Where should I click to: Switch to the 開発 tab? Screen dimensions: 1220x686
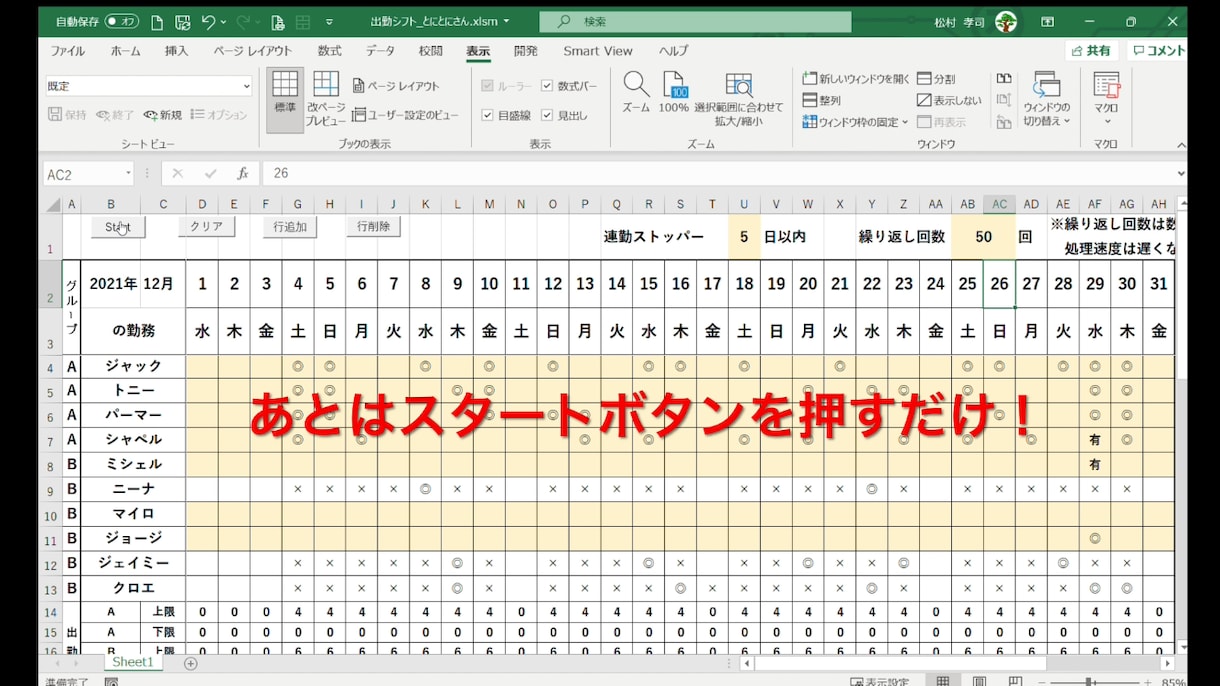coord(526,51)
